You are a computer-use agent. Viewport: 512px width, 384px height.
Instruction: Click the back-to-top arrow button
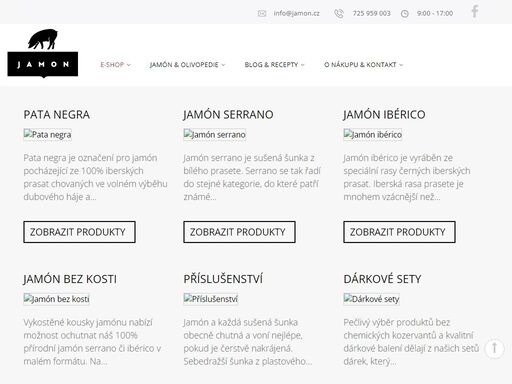click(494, 348)
